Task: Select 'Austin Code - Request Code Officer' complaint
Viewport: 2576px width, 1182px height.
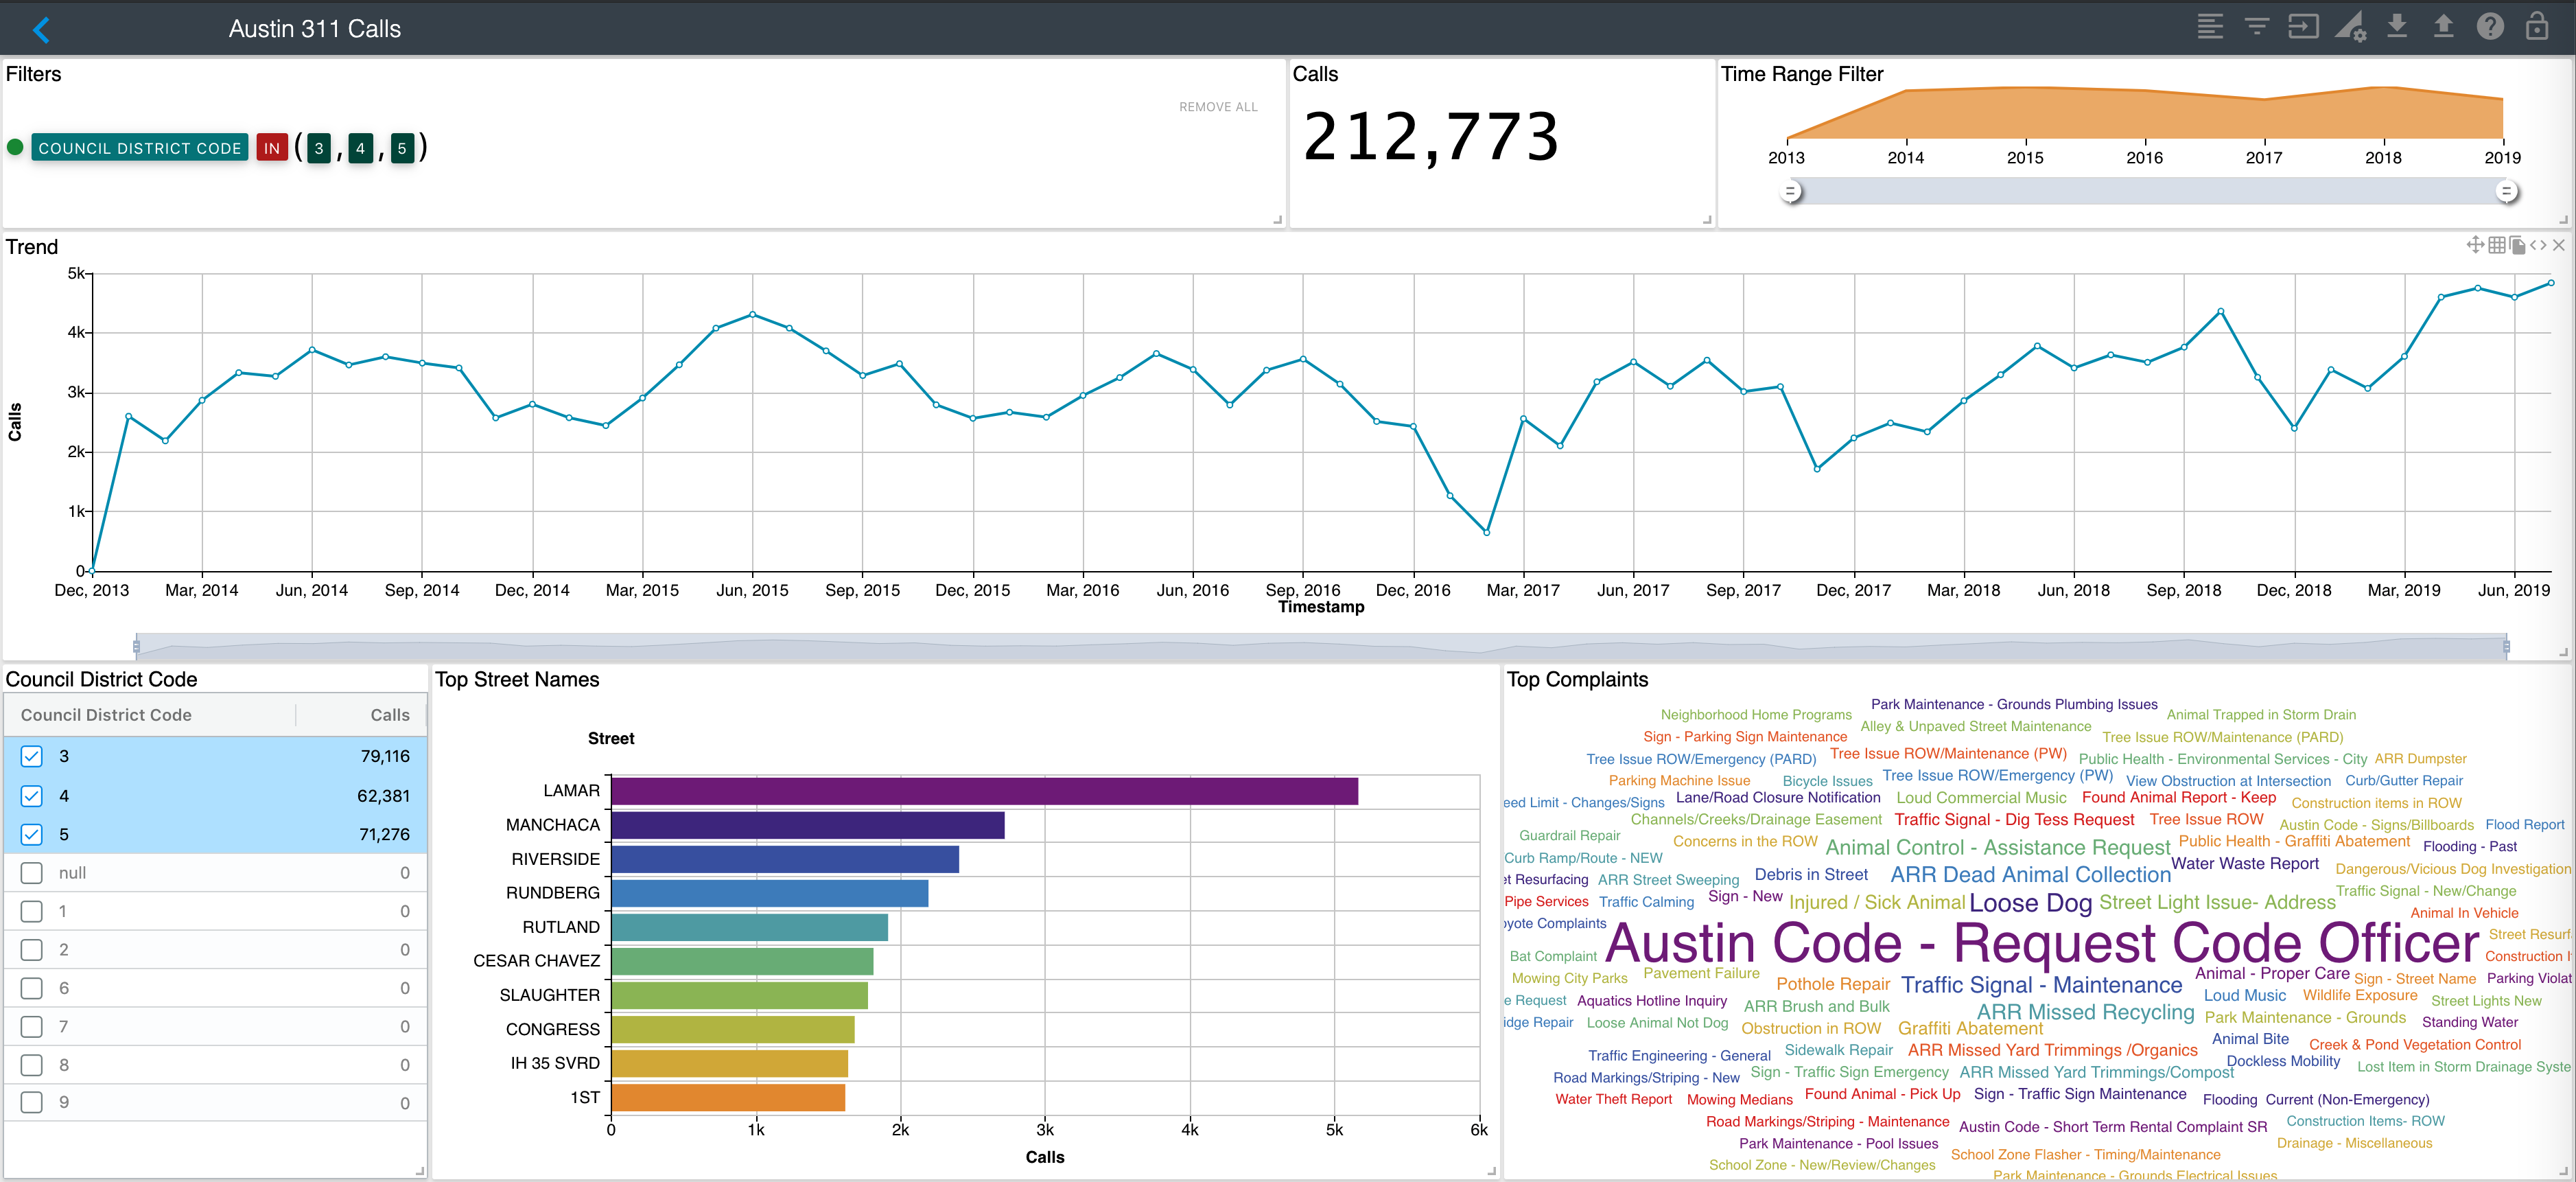Action: coord(2042,943)
